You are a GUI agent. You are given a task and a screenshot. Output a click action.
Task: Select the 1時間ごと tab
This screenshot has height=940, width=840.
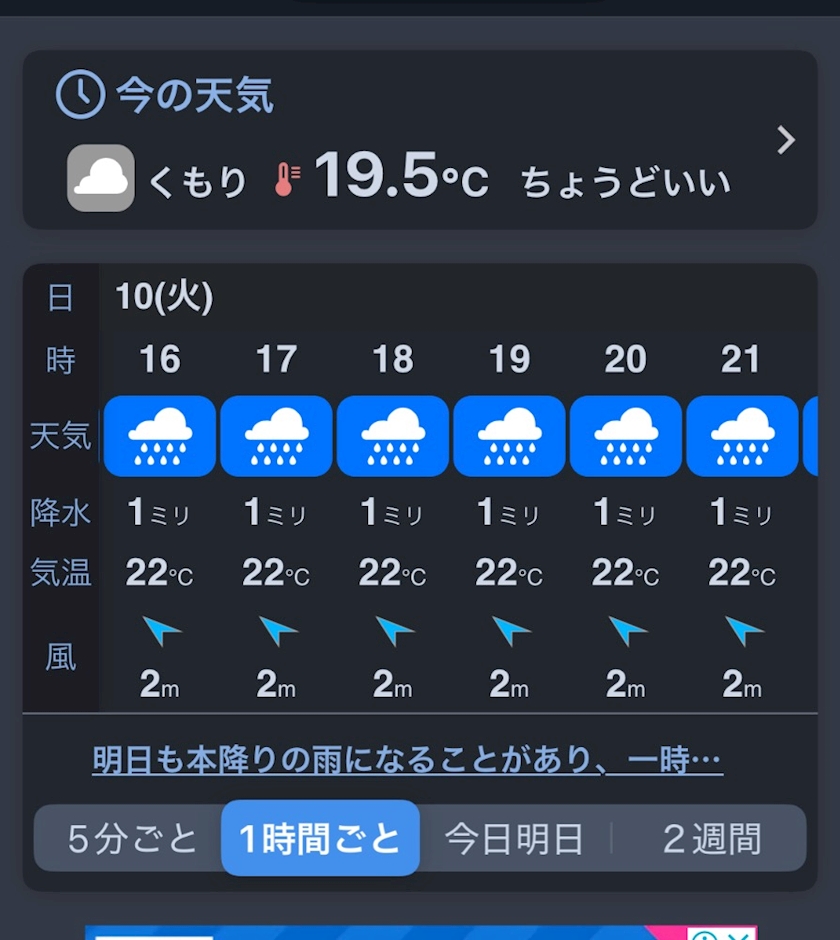point(320,839)
